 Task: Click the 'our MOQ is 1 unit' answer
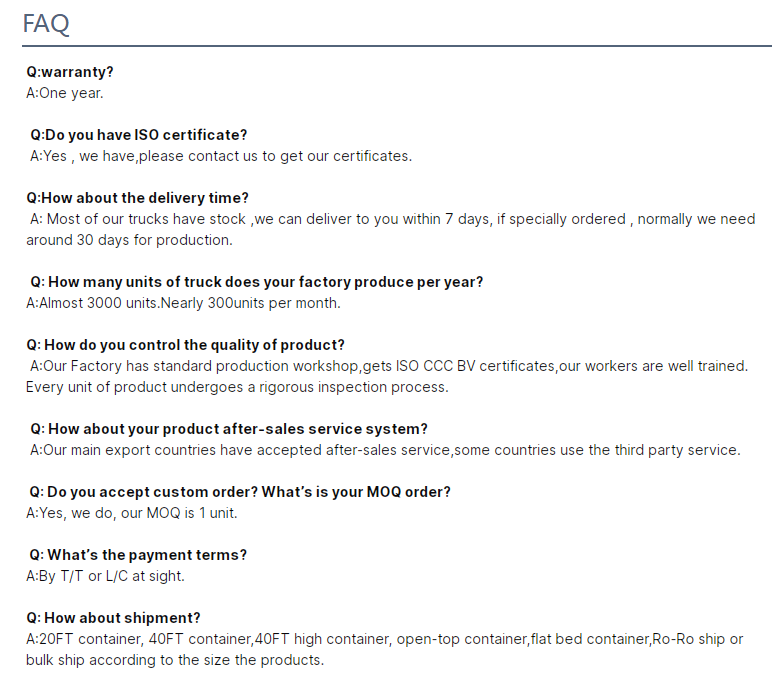click(132, 513)
